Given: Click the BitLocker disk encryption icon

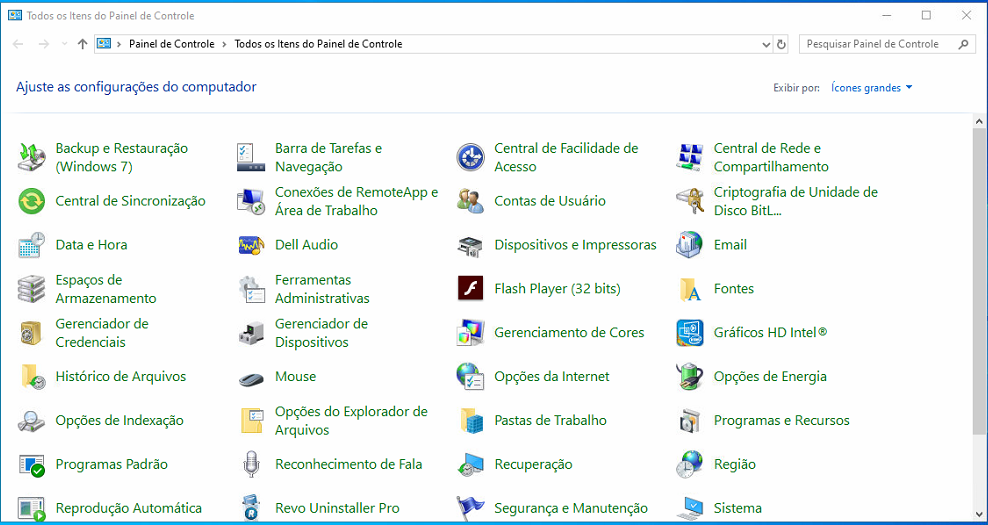Looking at the screenshot, I should 689,201.
